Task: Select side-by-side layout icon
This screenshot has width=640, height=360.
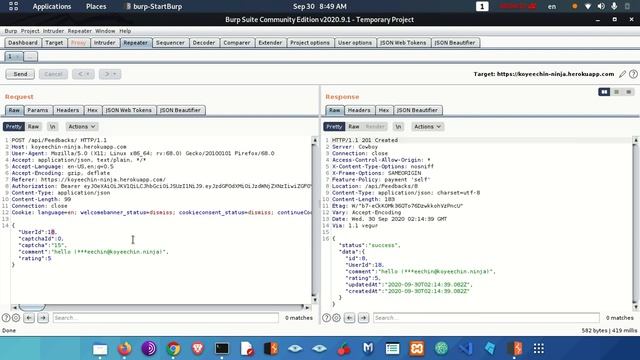Action: point(604,92)
